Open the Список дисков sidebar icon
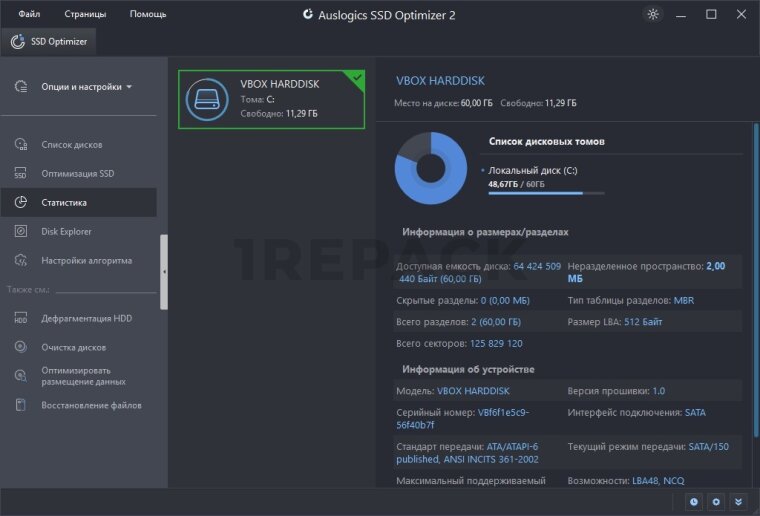 [21, 145]
